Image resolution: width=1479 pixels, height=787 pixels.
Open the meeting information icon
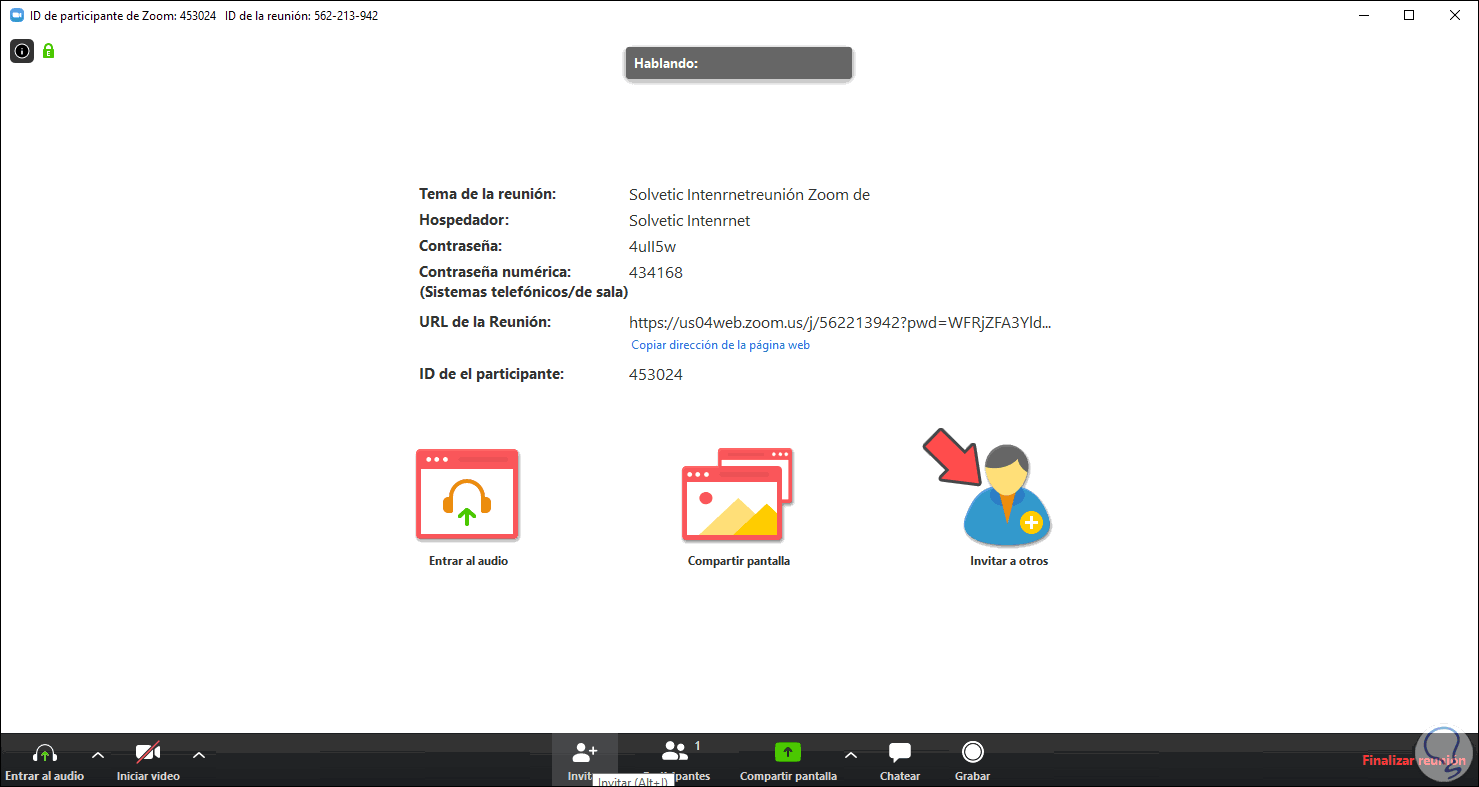pos(22,51)
